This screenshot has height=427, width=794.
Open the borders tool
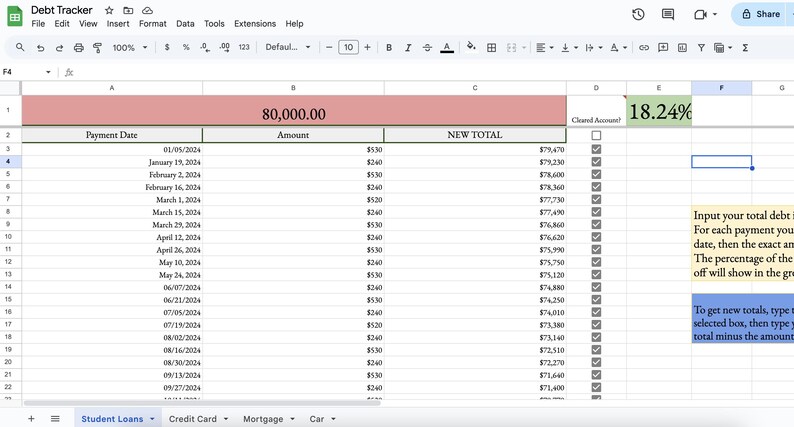point(491,48)
